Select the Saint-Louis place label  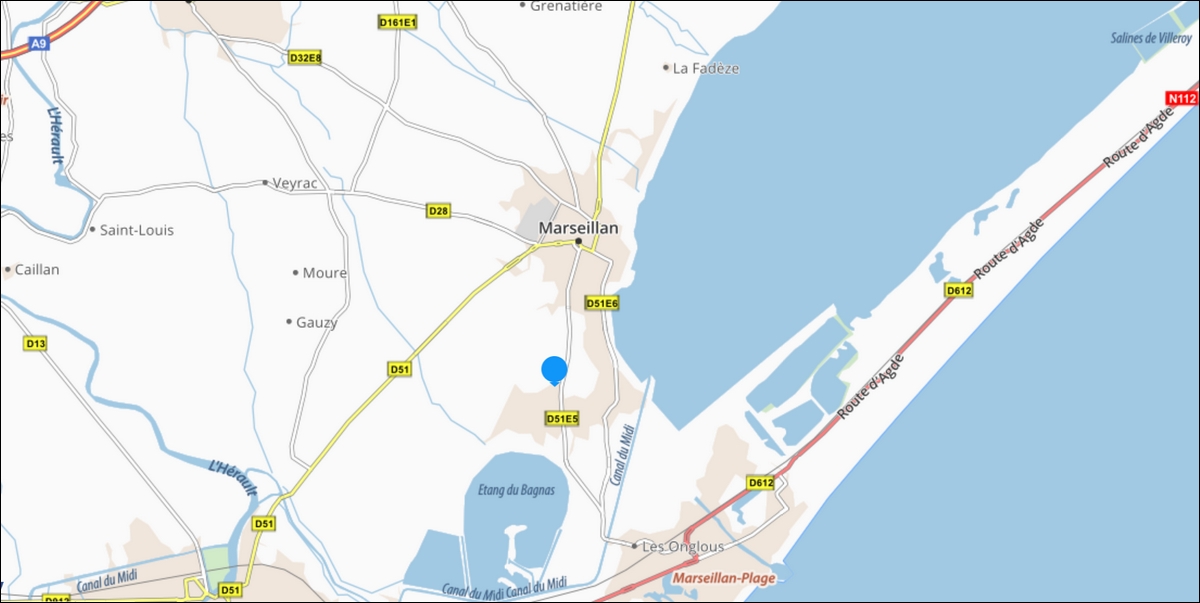point(137,230)
